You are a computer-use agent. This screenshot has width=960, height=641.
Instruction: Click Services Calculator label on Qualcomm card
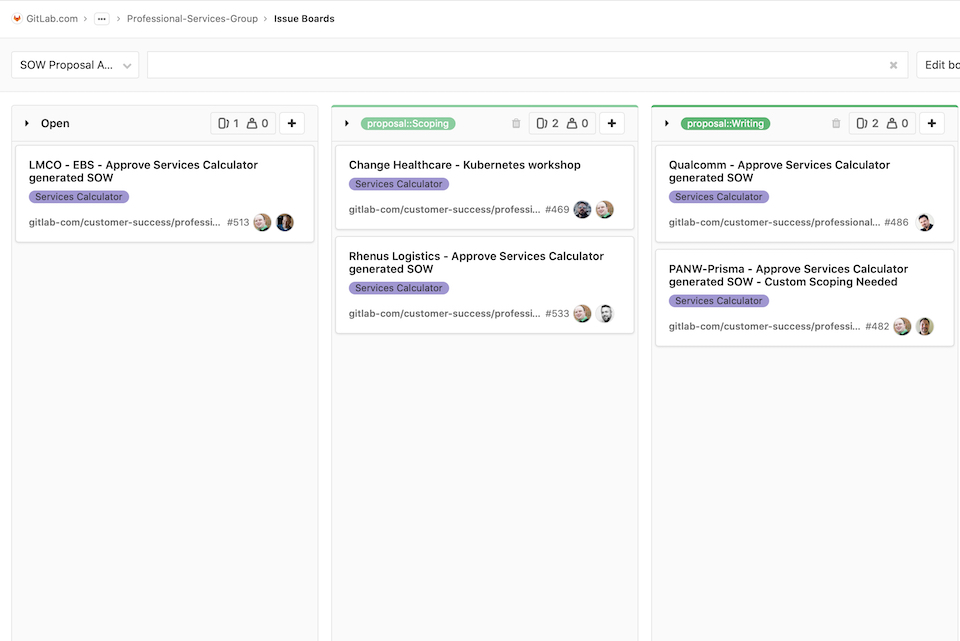(719, 197)
